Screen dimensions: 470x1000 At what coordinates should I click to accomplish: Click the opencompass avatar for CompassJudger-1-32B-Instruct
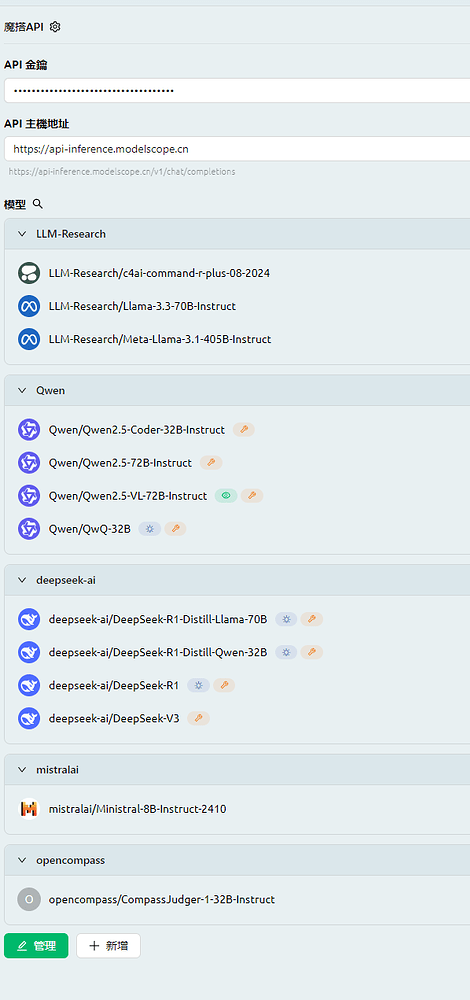point(29,900)
